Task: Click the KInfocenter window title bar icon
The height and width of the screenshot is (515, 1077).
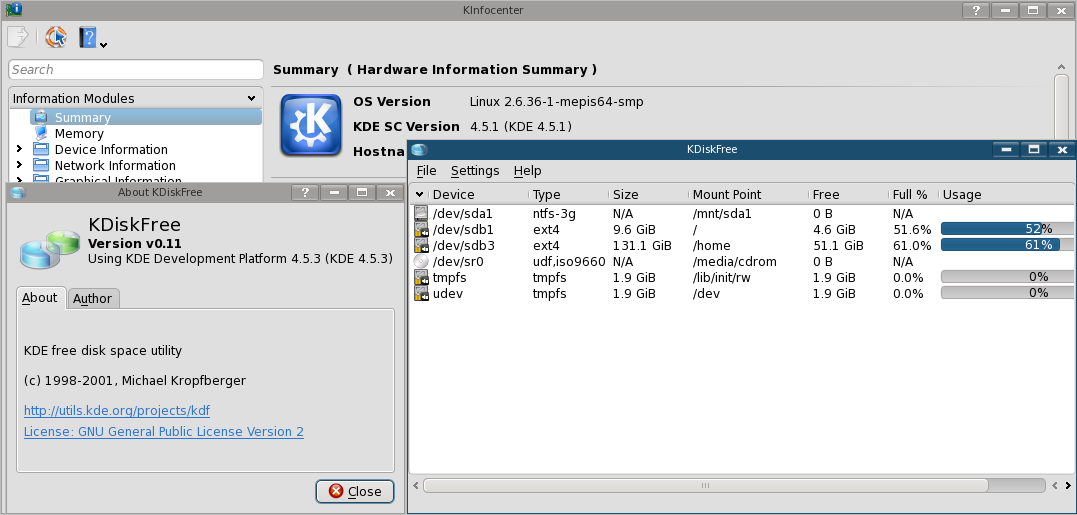Action: coord(14,10)
